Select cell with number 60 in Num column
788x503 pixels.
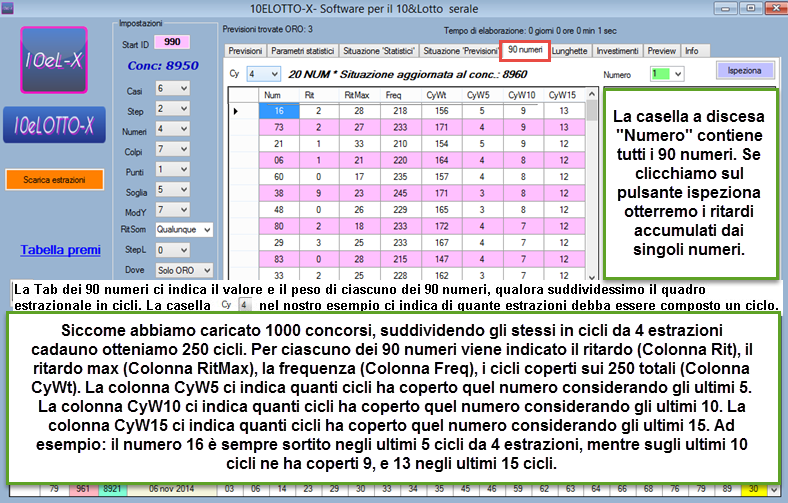coord(279,177)
